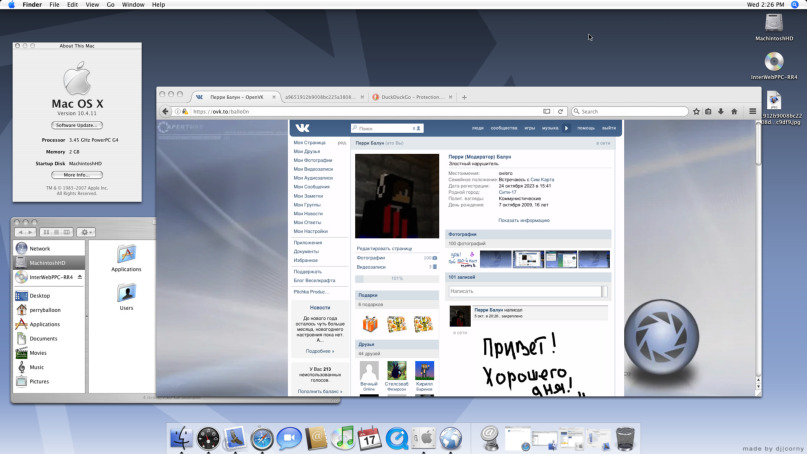Open the Finder Action gear dropdown
This screenshot has width=807, height=454.
point(86,232)
